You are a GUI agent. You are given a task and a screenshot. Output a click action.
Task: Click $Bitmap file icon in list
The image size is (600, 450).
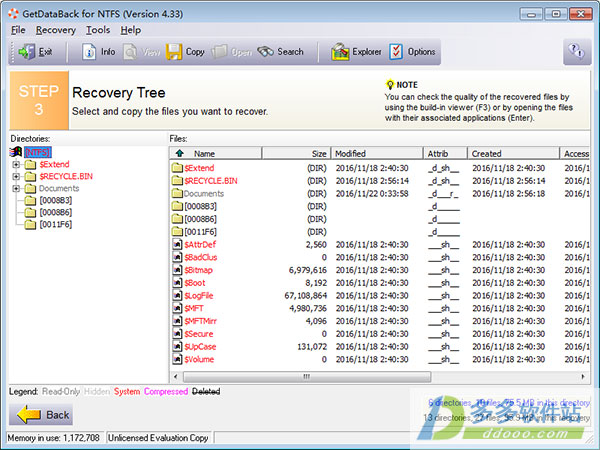point(177,270)
